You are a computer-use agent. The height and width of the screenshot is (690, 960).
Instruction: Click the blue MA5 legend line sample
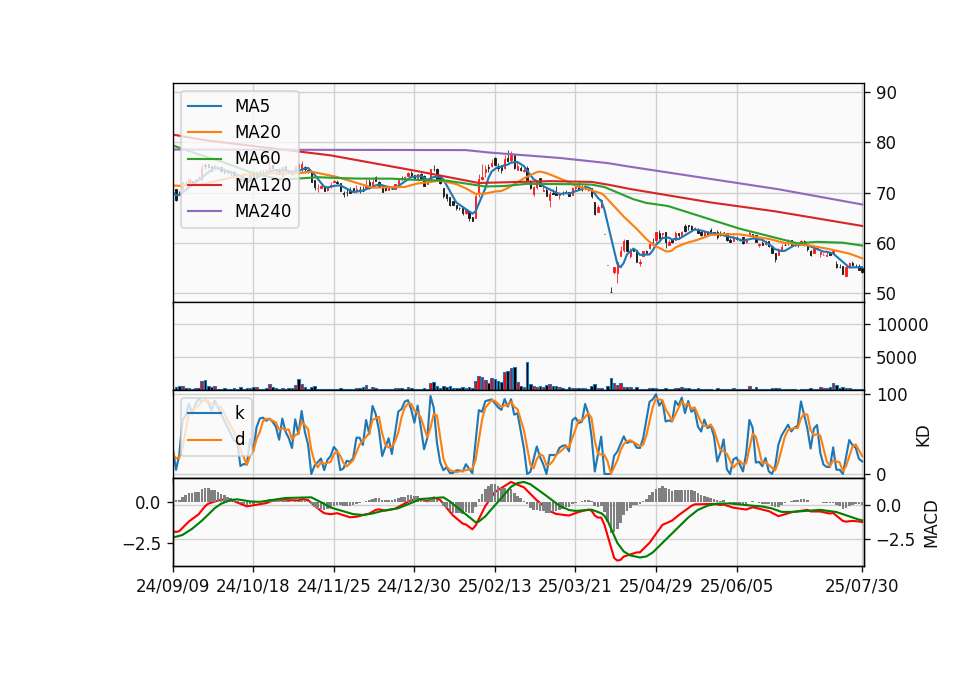(x=204, y=107)
